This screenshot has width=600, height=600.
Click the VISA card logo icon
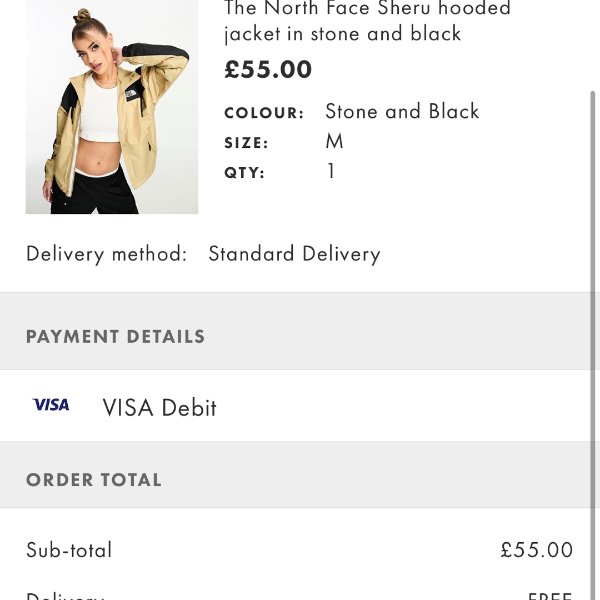click(51, 405)
